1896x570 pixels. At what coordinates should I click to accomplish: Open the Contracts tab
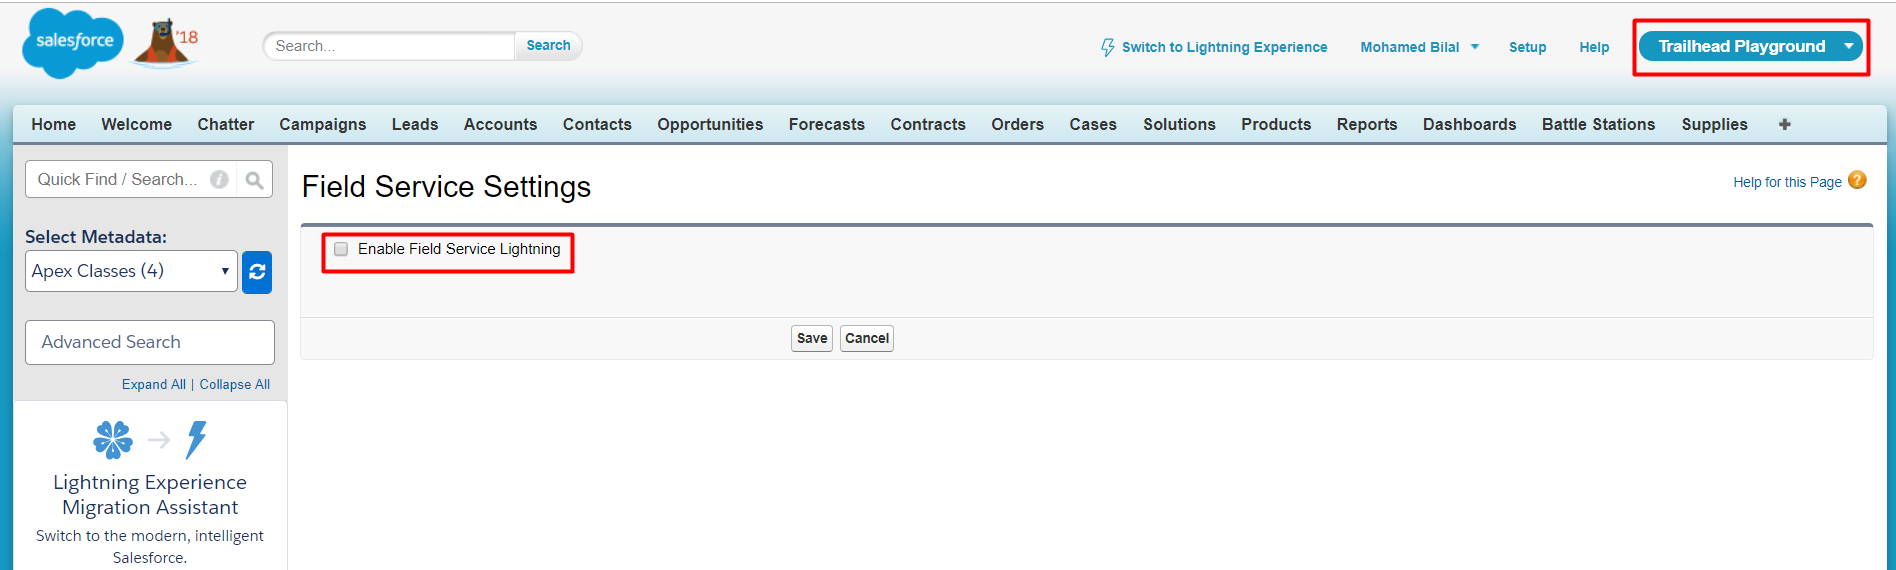click(928, 124)
